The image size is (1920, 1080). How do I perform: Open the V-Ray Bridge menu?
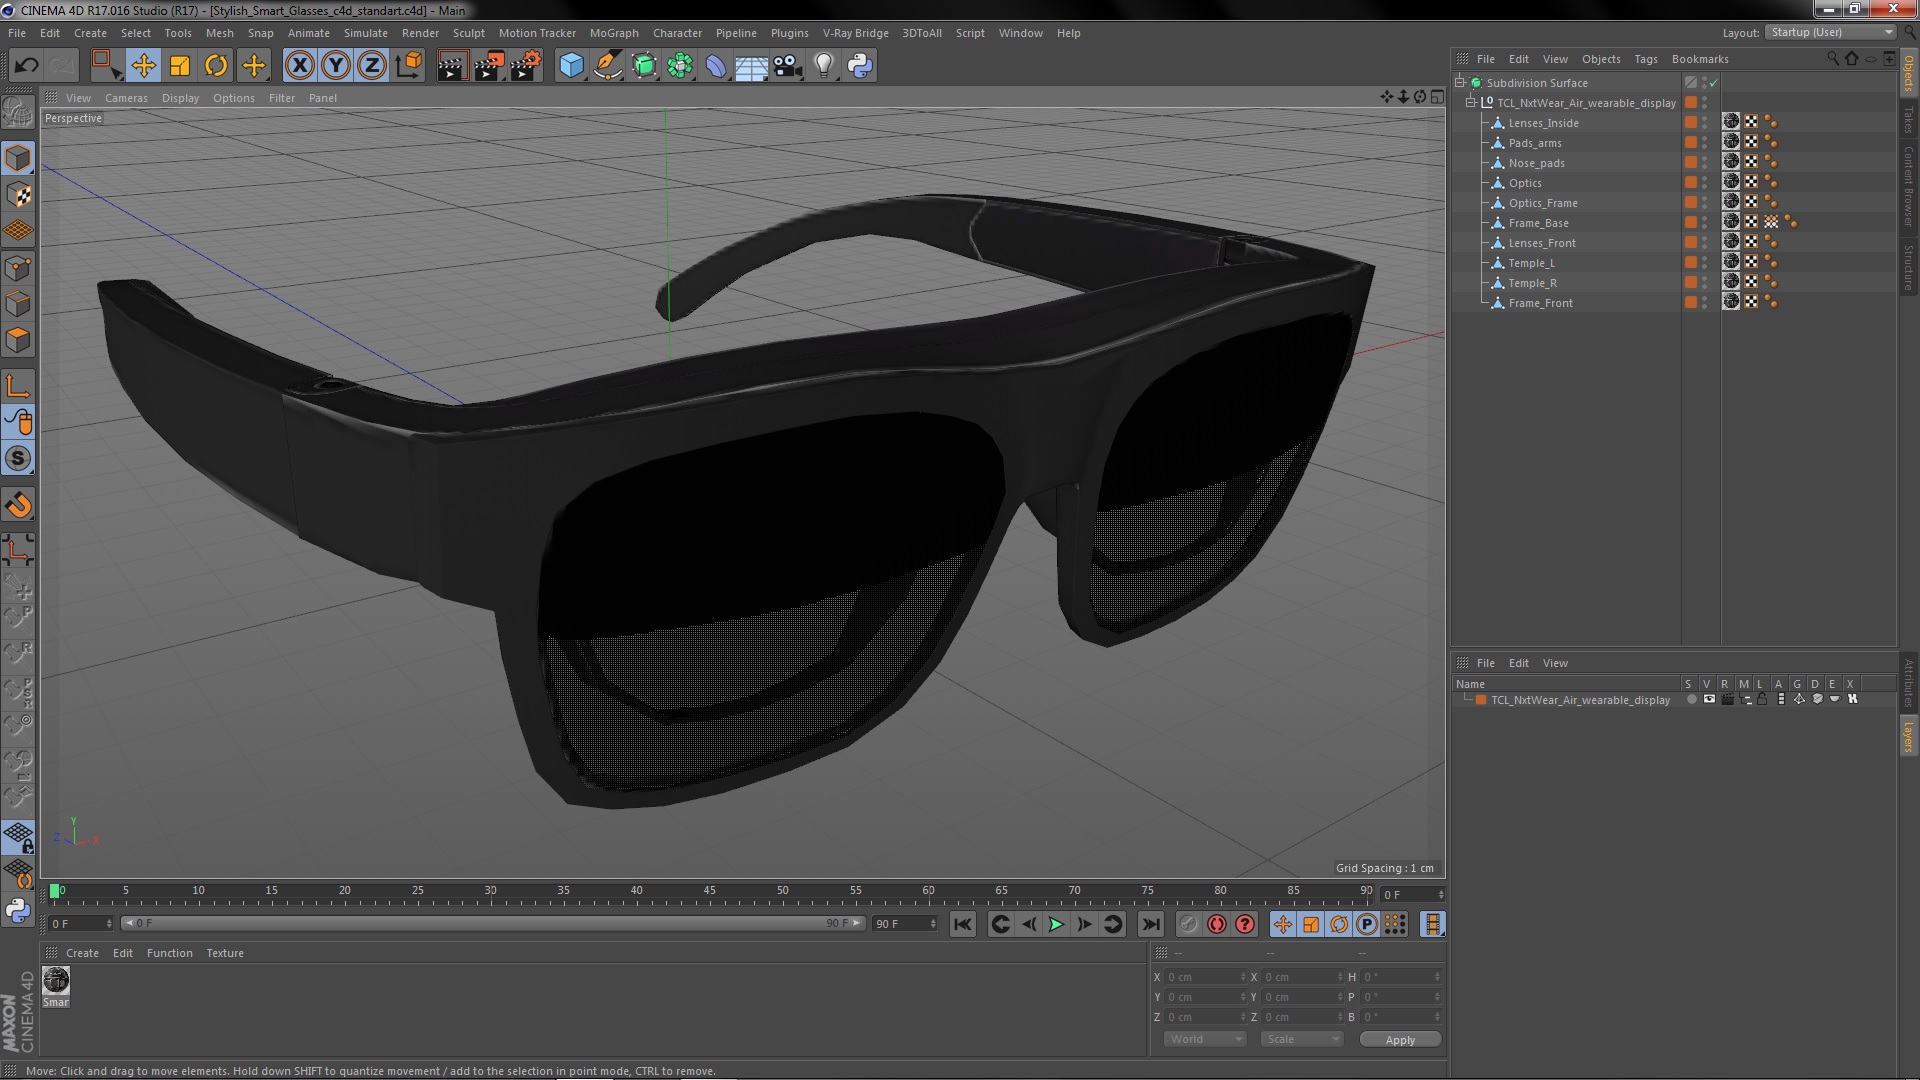(855, 33)
